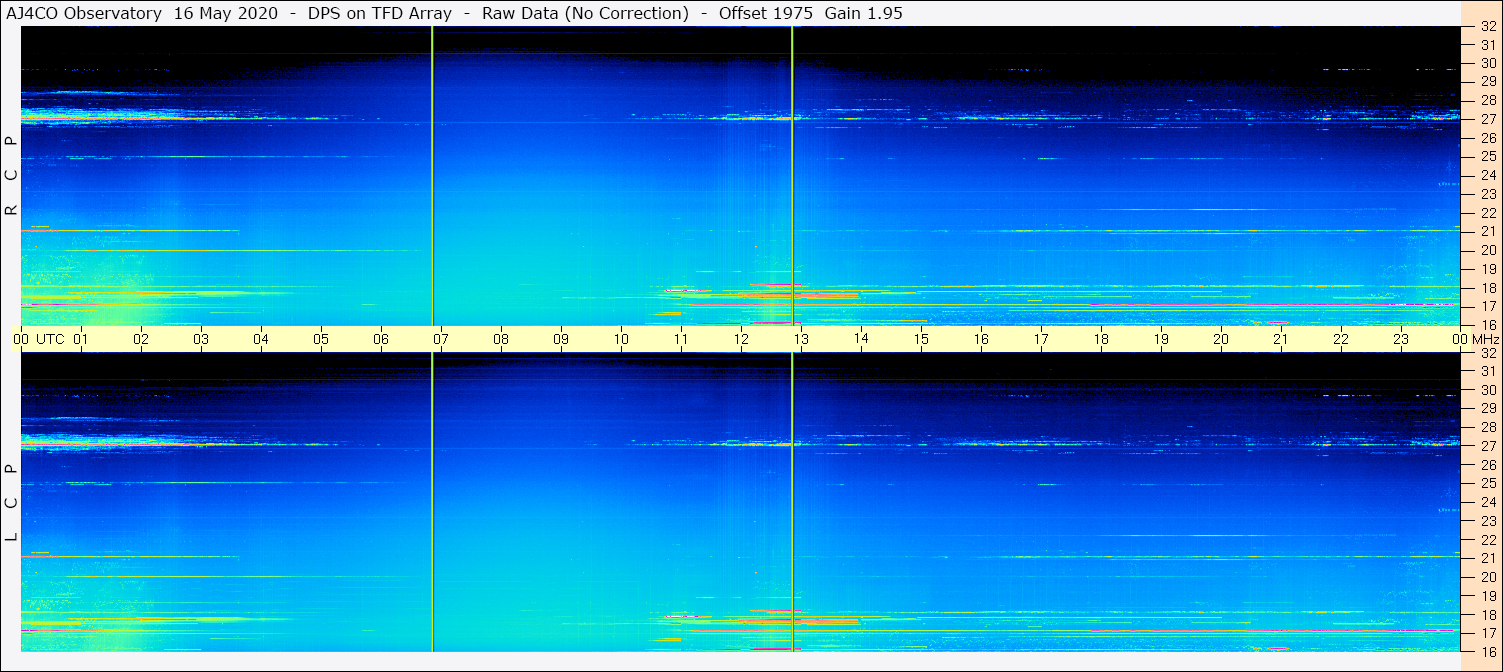Click hour label 18 on the UTC axis

point(1101,339)
